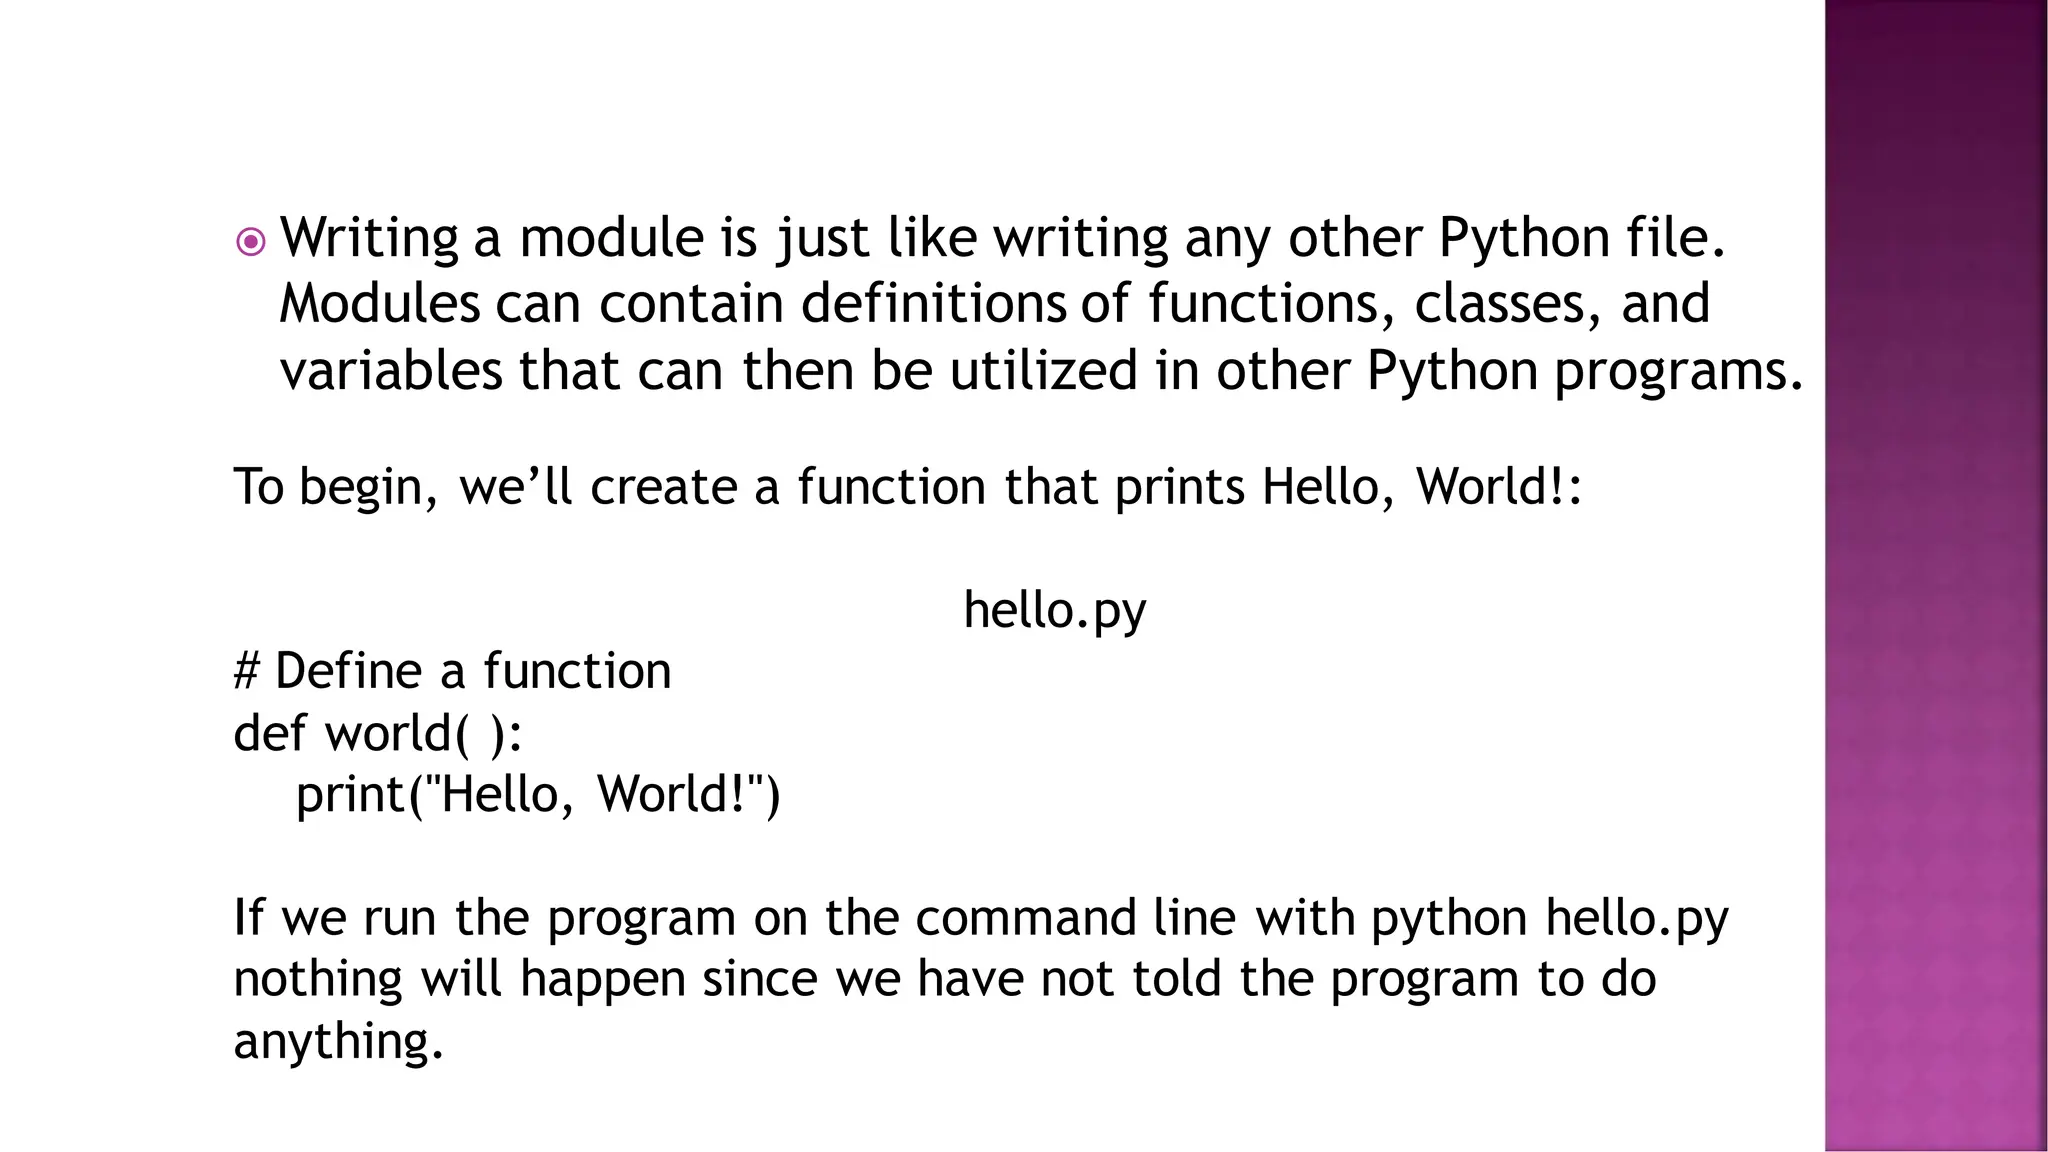Click the "def" keyword in the code

269,733
